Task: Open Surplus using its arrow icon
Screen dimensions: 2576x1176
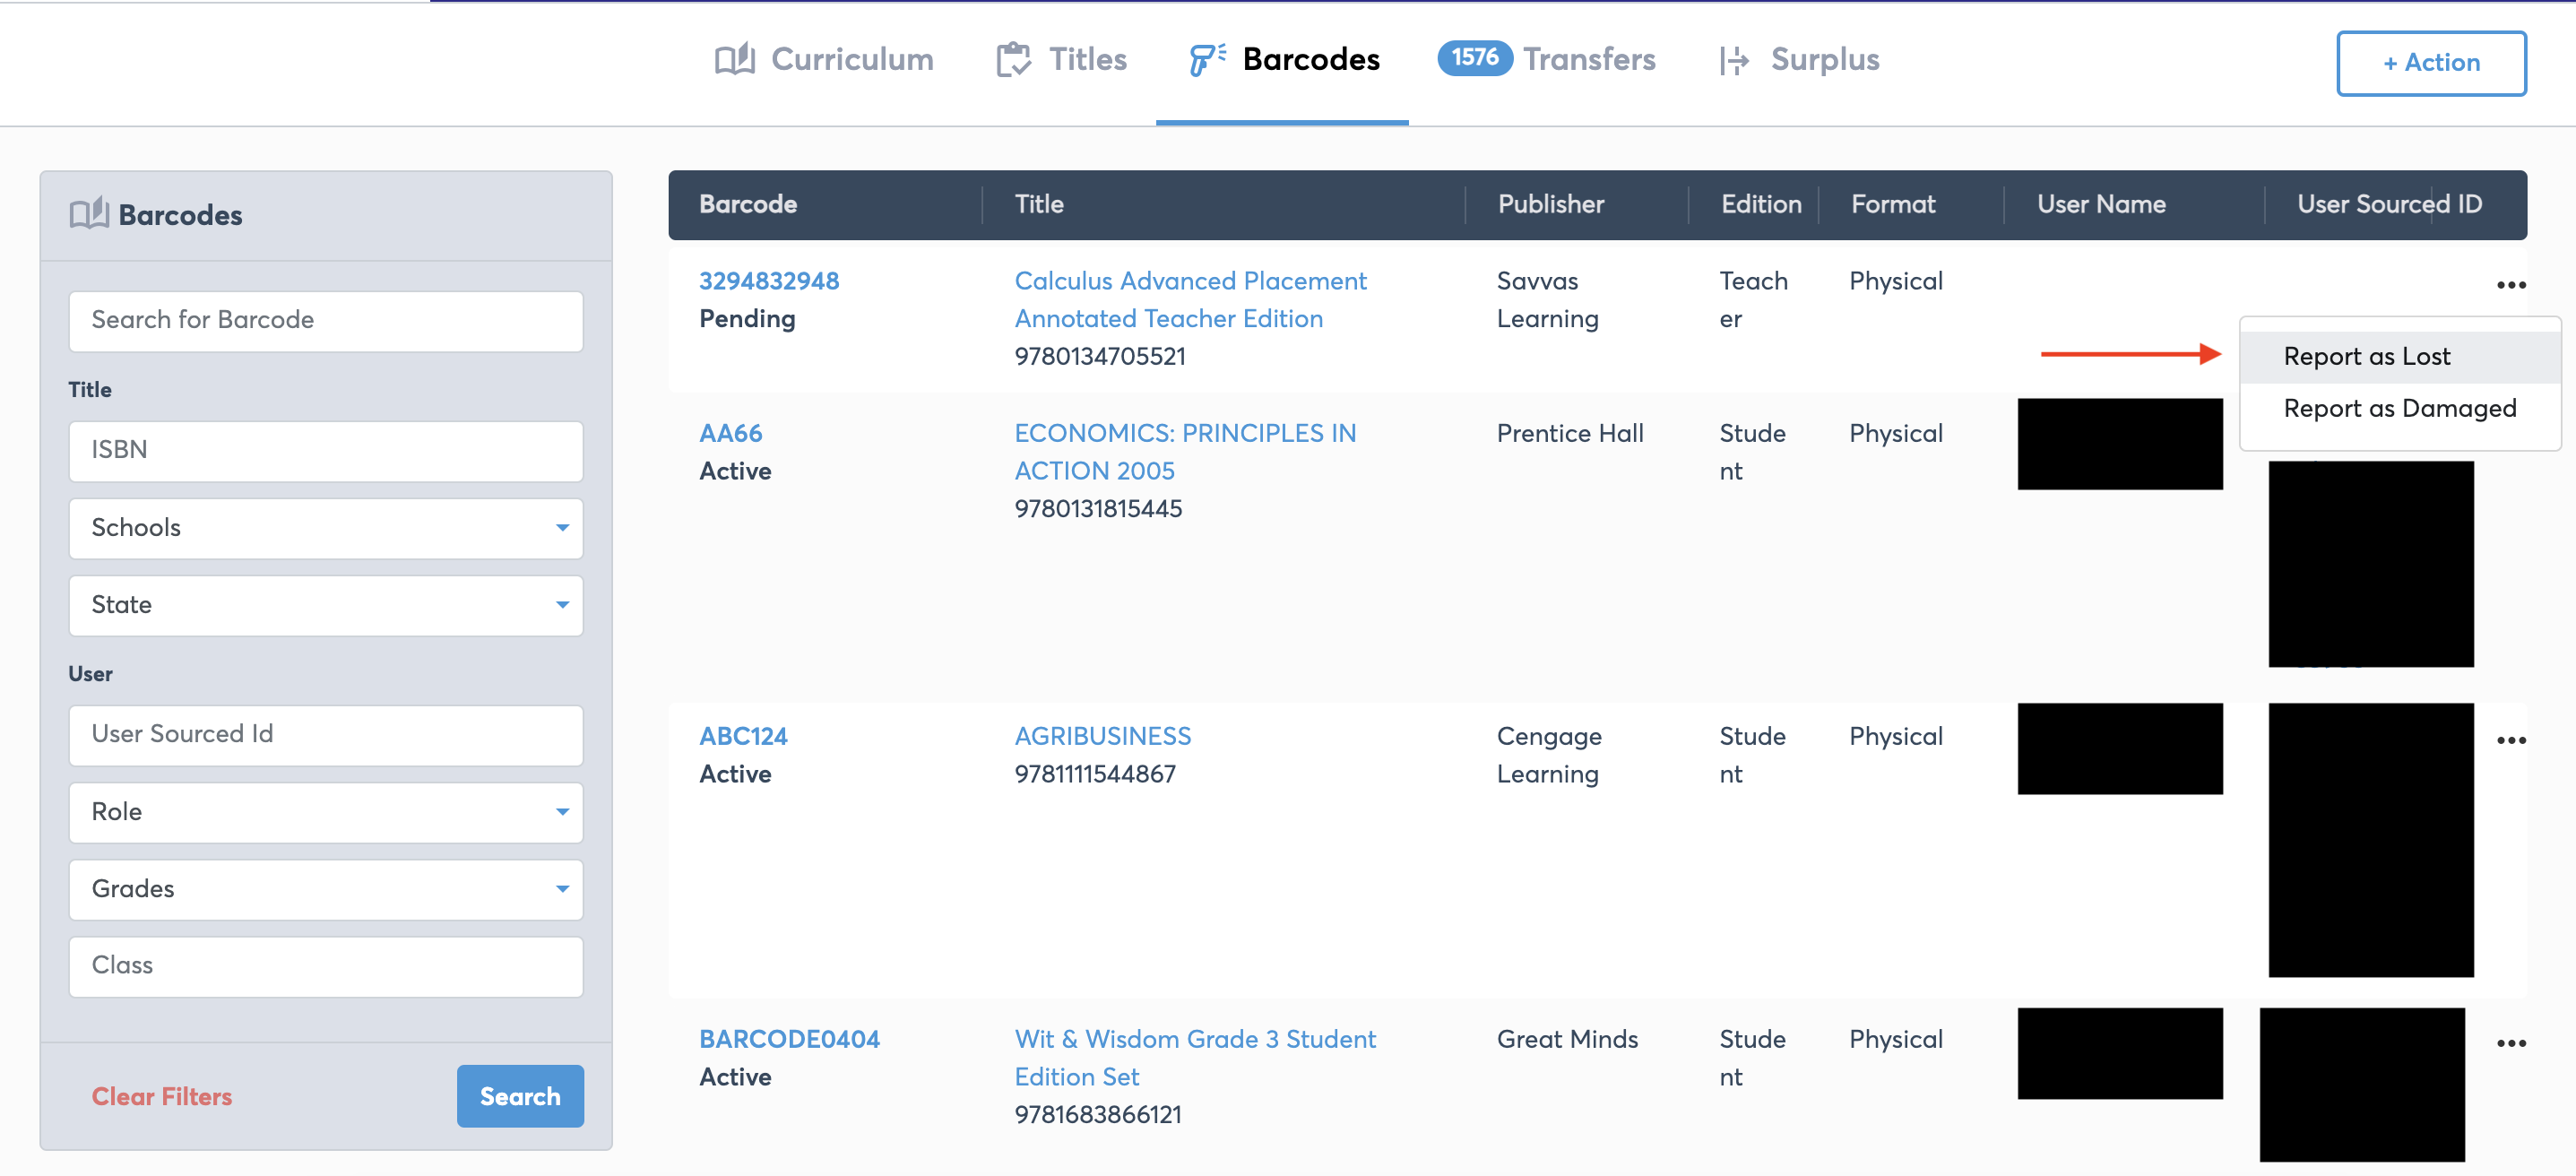Action: pos(1734,60)
